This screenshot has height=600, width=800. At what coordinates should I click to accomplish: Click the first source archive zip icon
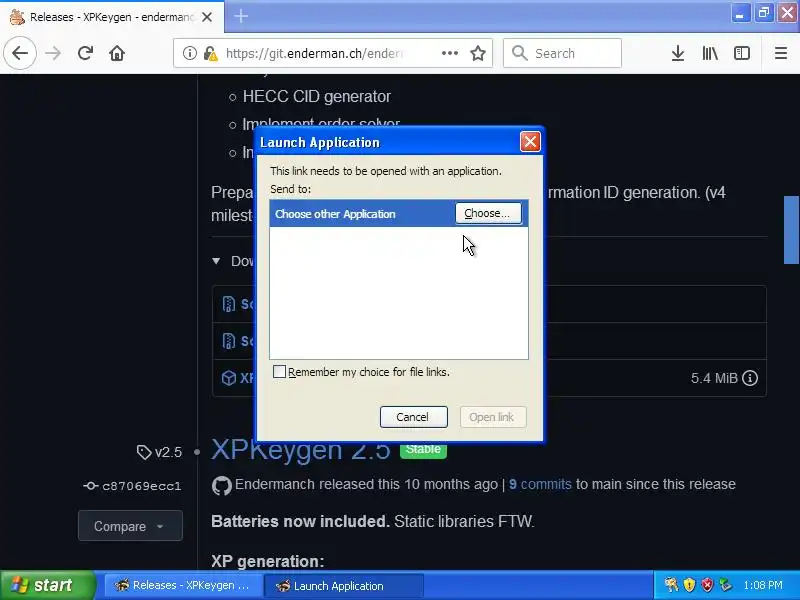pyautogui.click(x=229, y=304)
